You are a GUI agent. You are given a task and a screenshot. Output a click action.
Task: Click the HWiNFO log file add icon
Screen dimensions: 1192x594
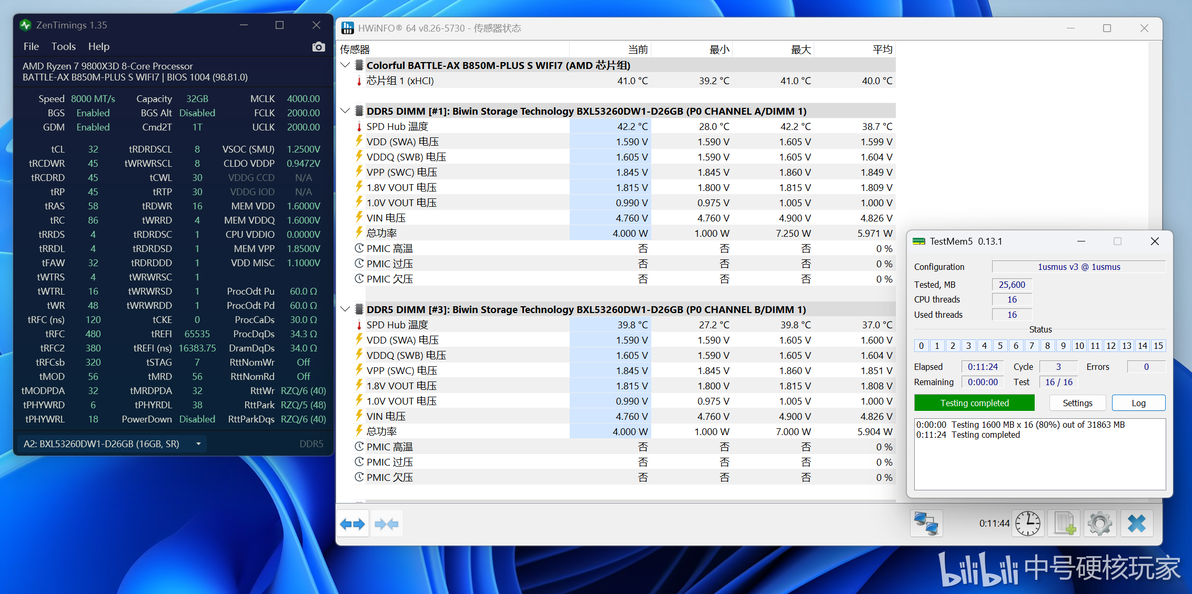click(x=1064, y=523)
